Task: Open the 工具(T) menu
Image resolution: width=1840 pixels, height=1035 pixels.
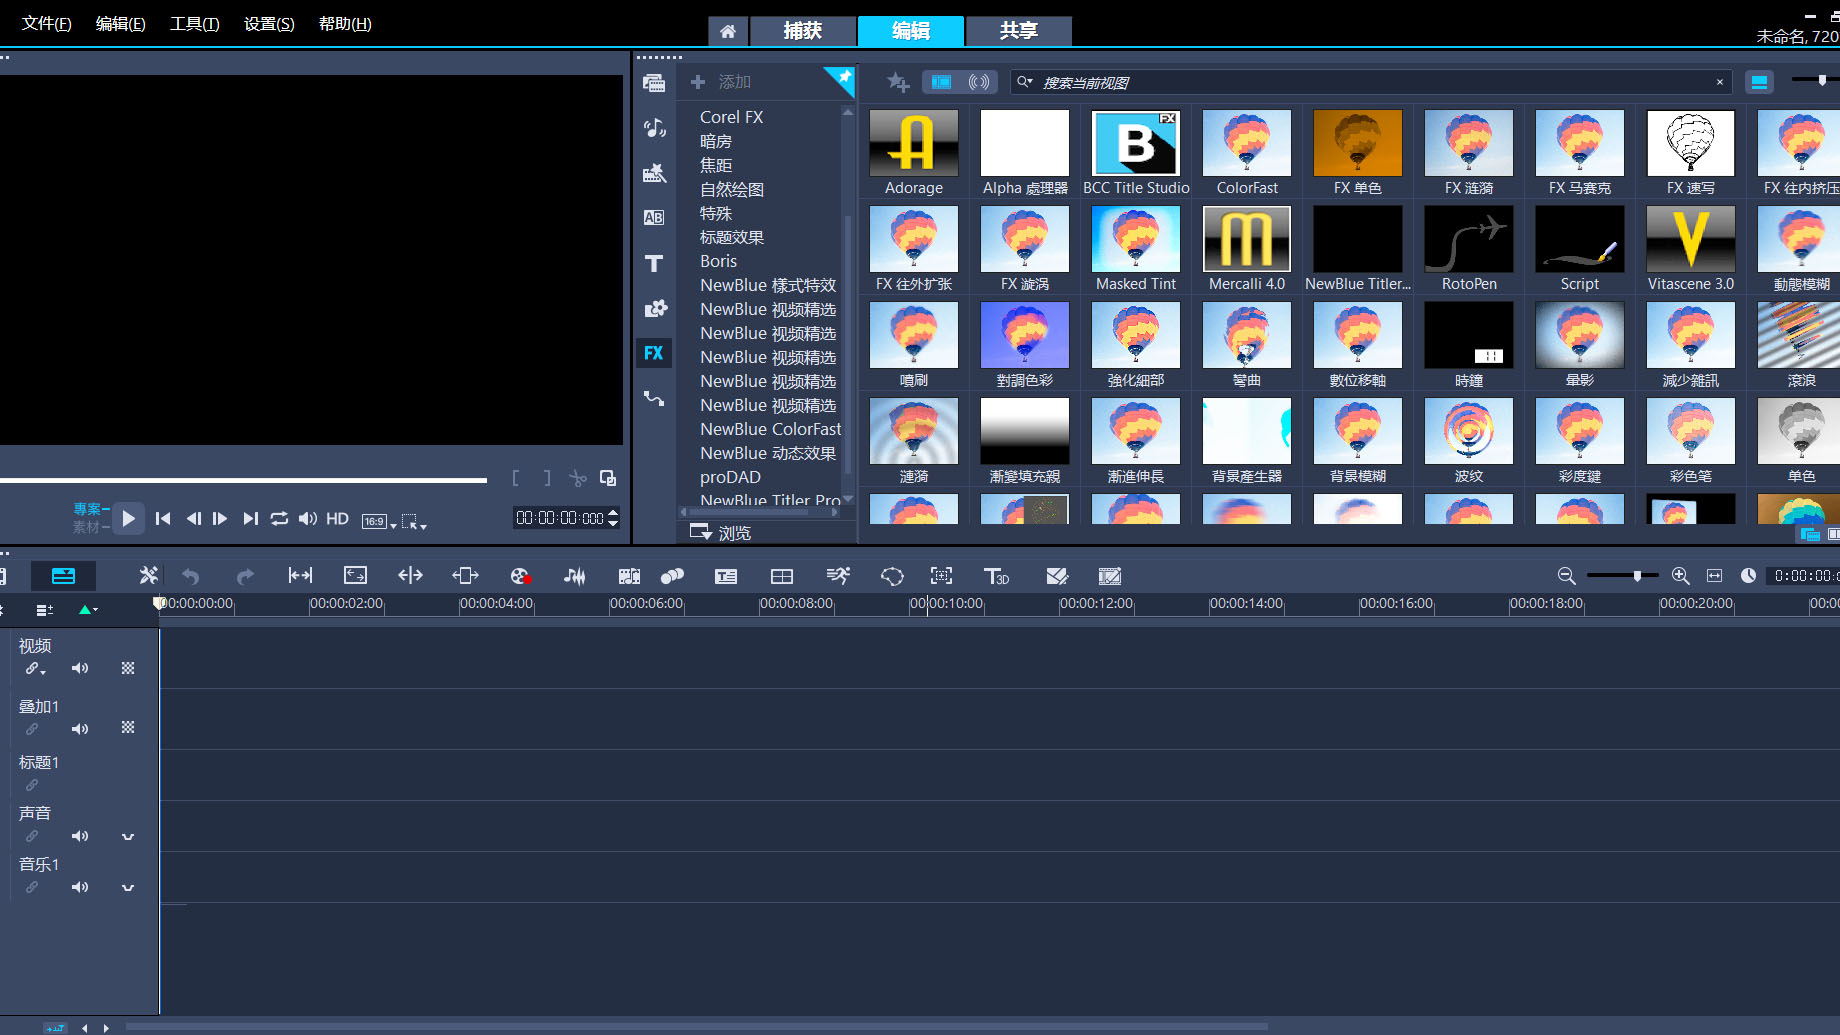Action: pos(194,23)
